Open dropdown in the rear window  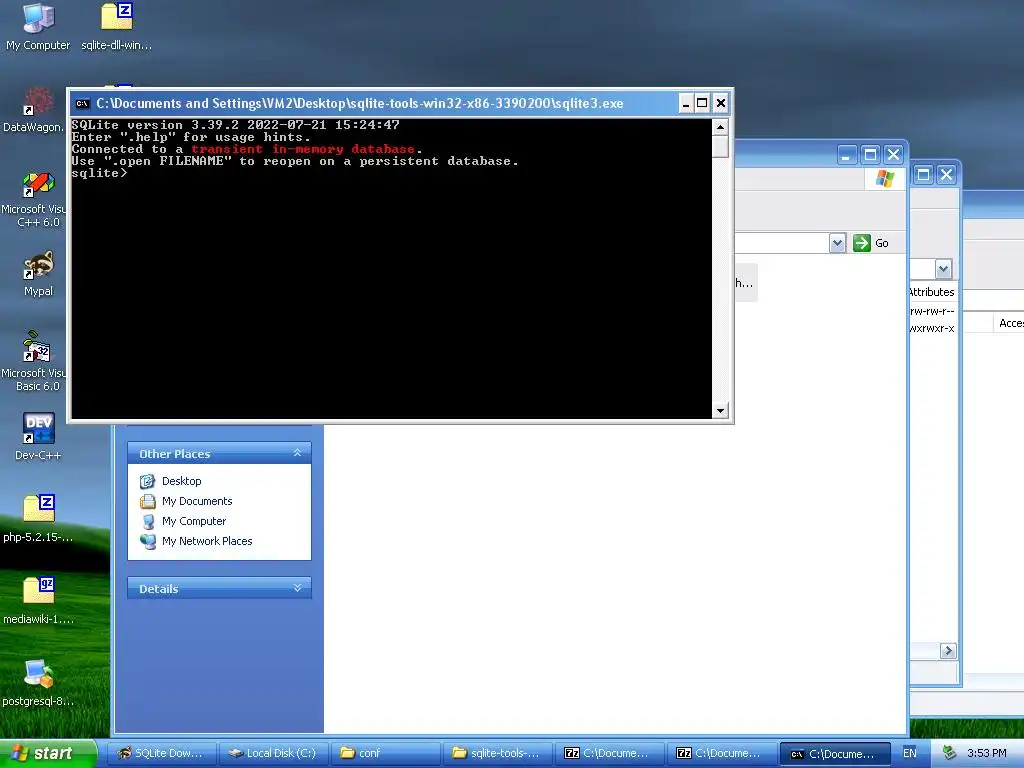(x=943, y=268)
